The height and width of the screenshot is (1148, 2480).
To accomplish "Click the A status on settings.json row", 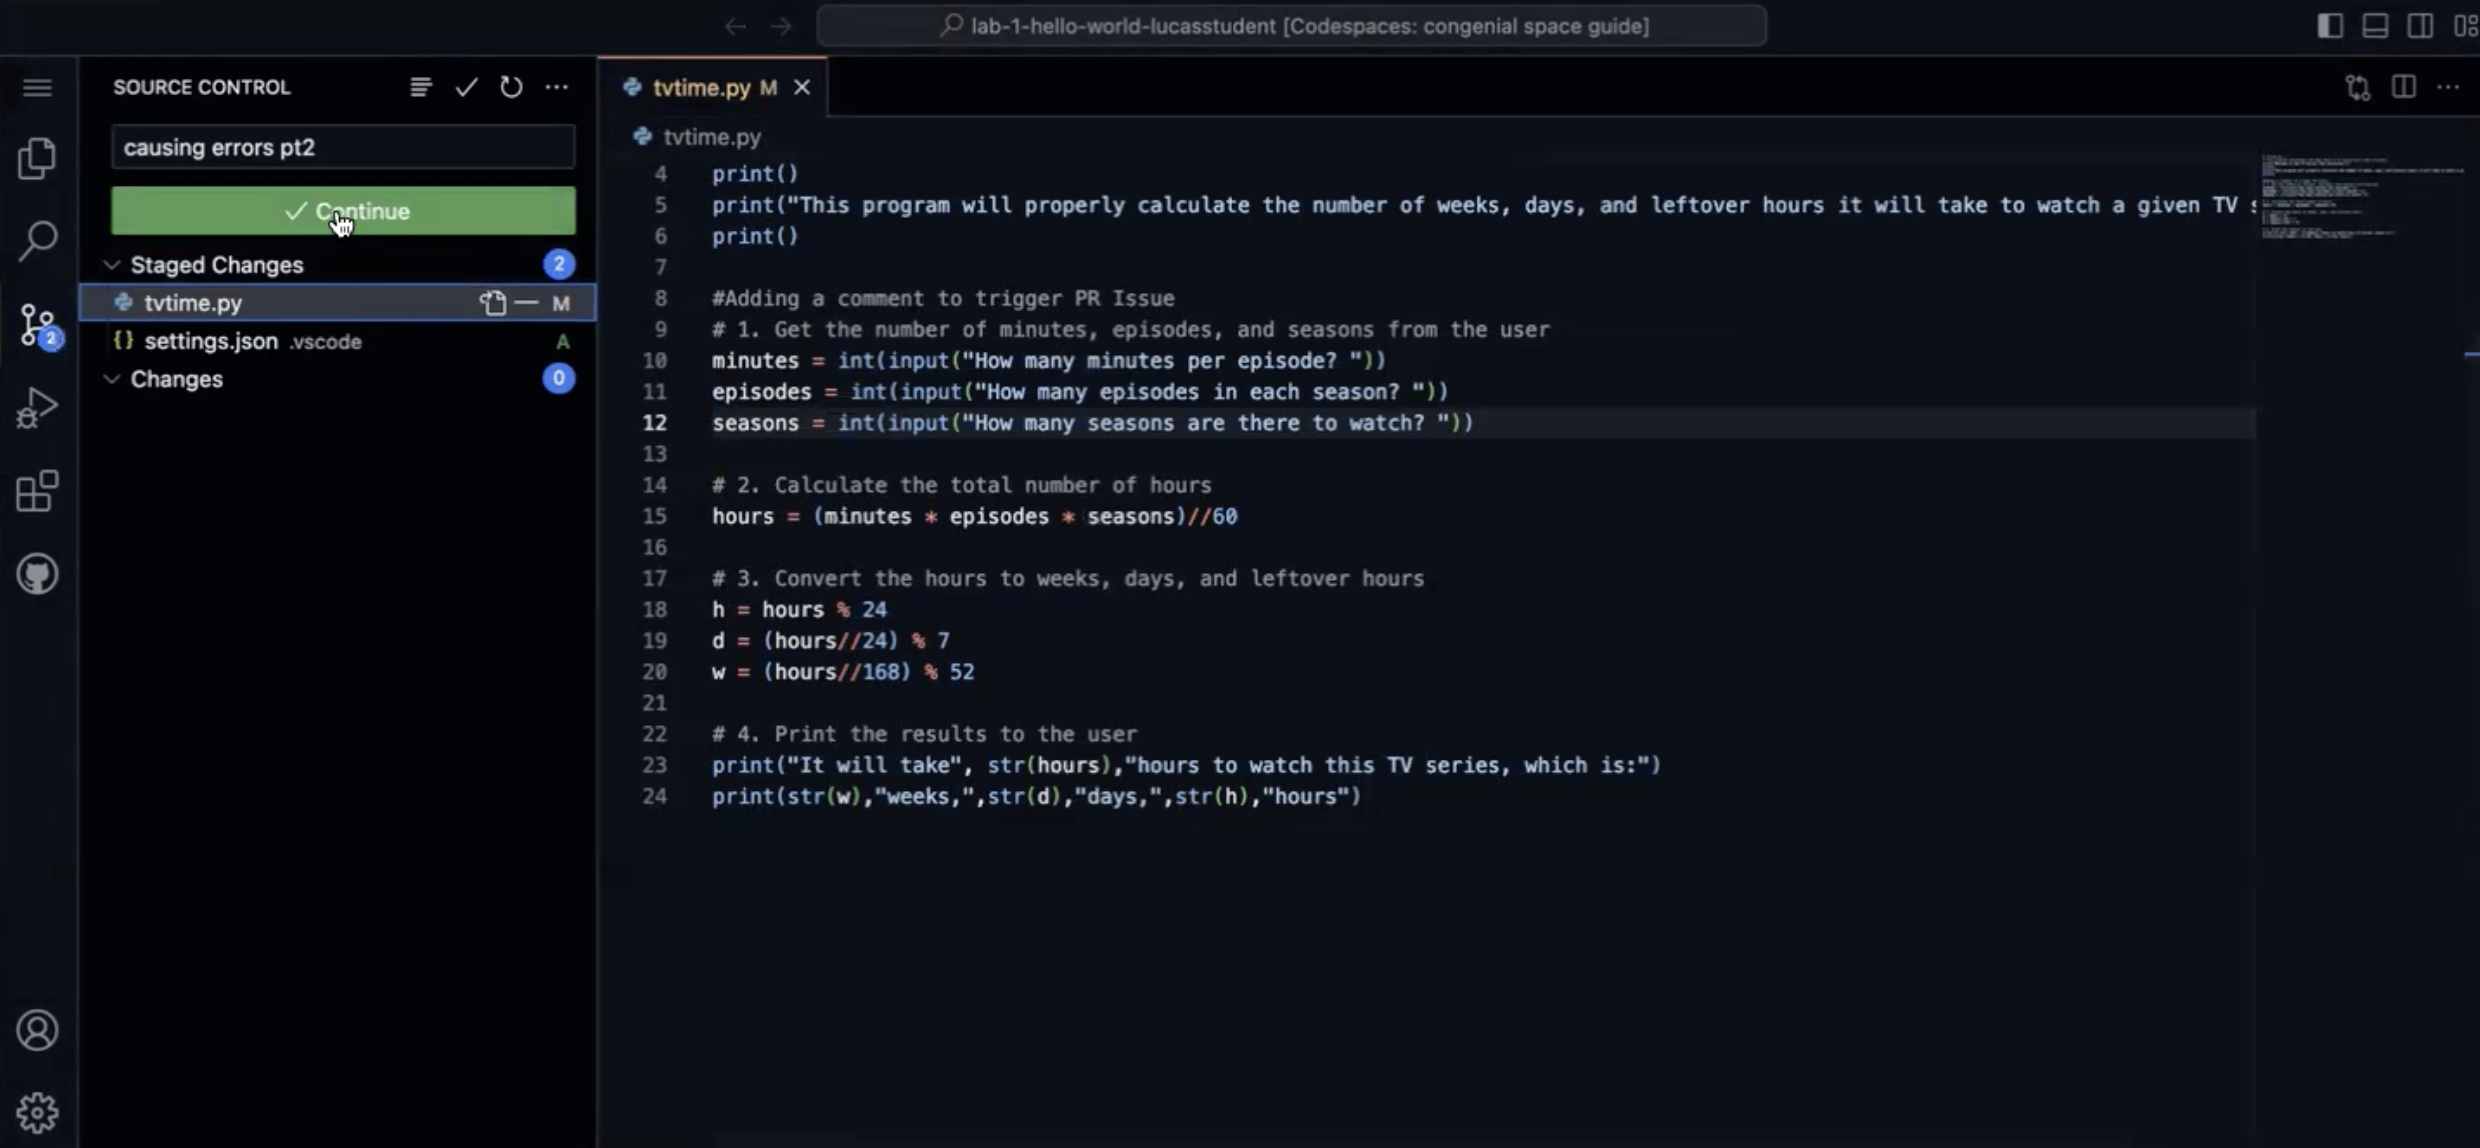I will [563, 341].
